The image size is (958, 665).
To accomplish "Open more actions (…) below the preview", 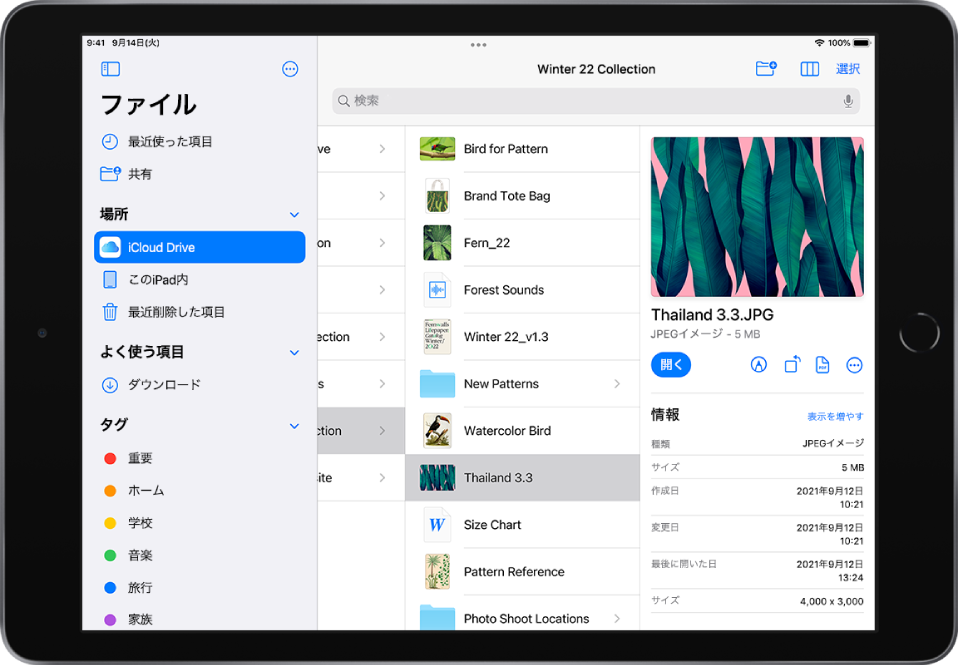I will [x=854, y=365].
